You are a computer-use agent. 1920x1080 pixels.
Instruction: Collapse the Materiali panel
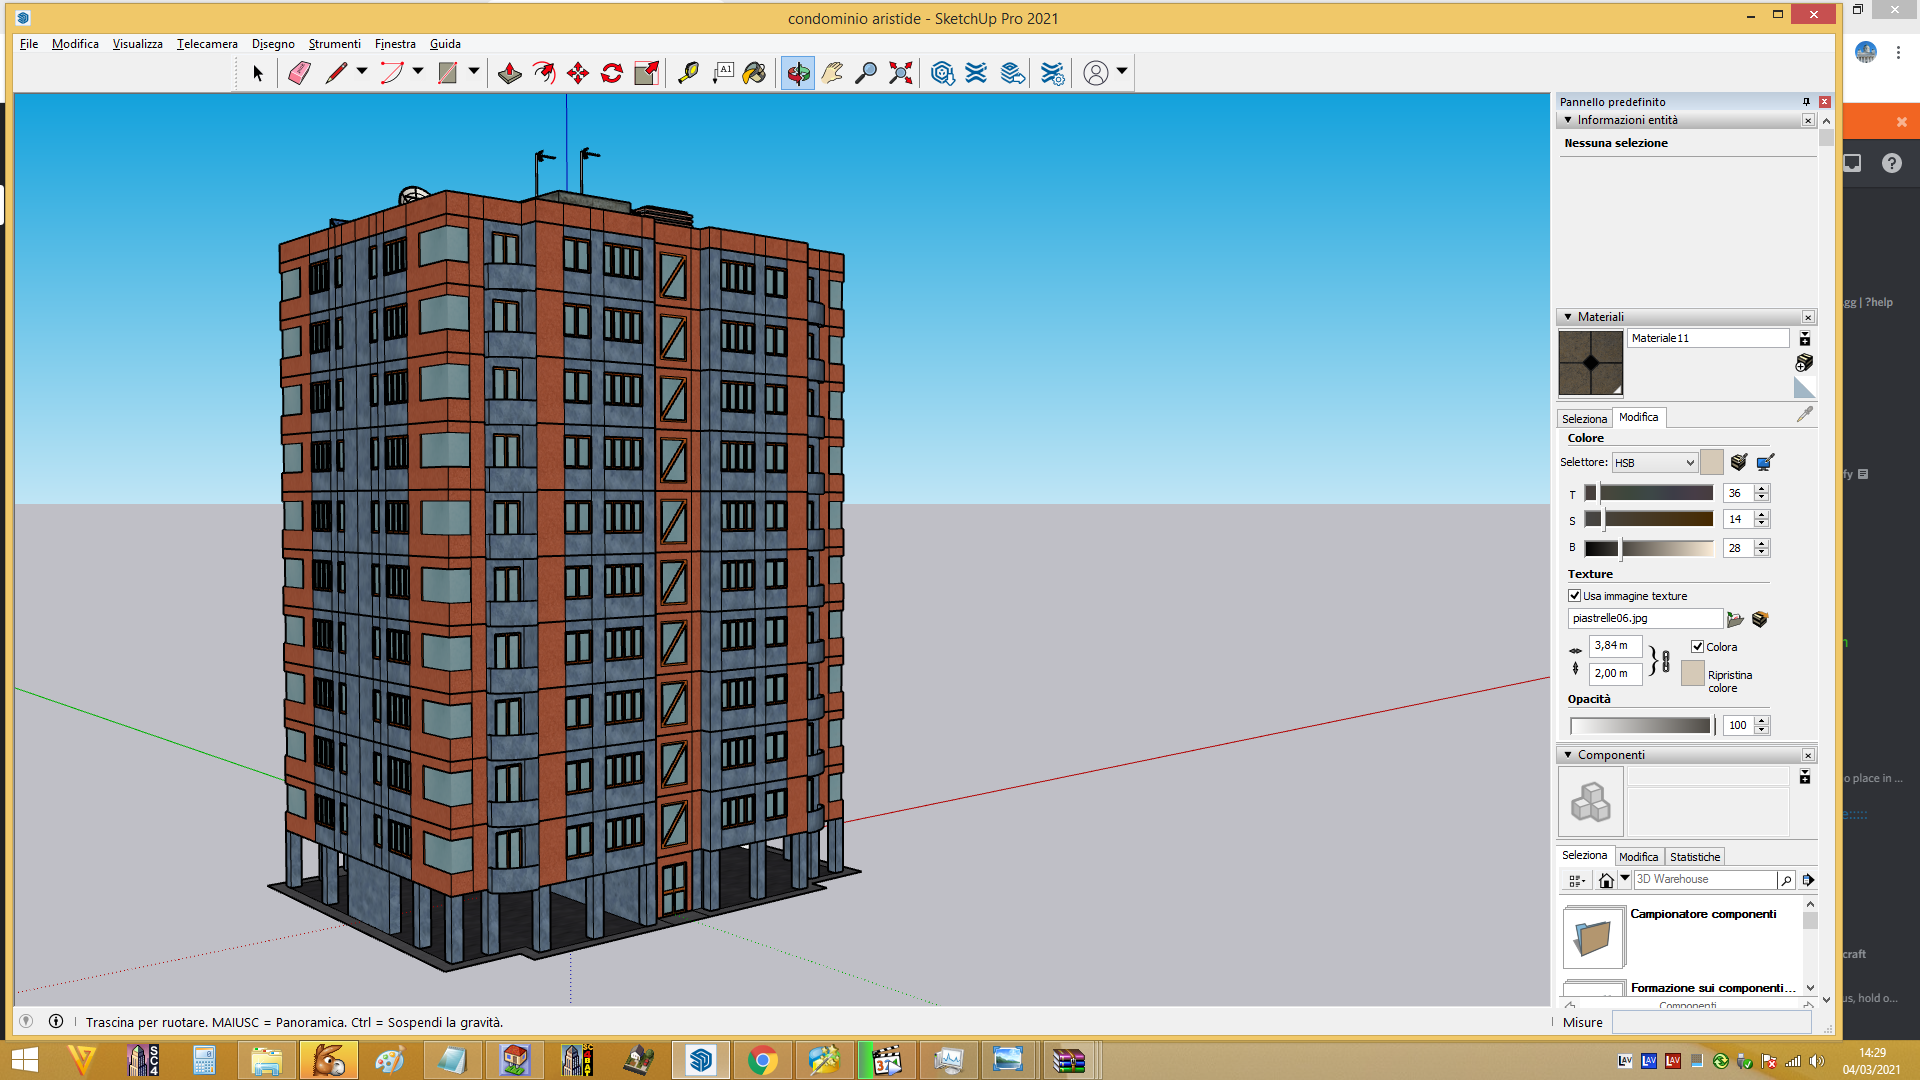coord(1568,317)
